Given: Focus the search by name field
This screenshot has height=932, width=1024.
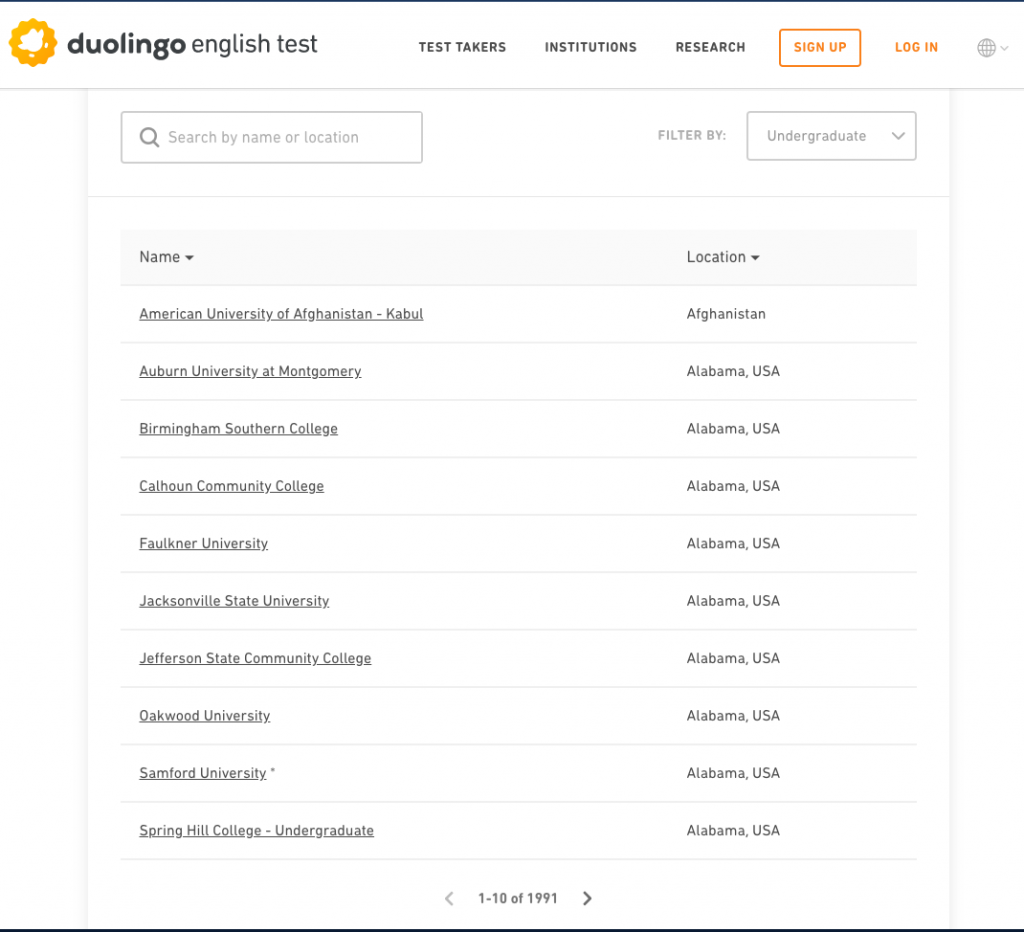Looking at the screenshot, I should pos(272,137).
